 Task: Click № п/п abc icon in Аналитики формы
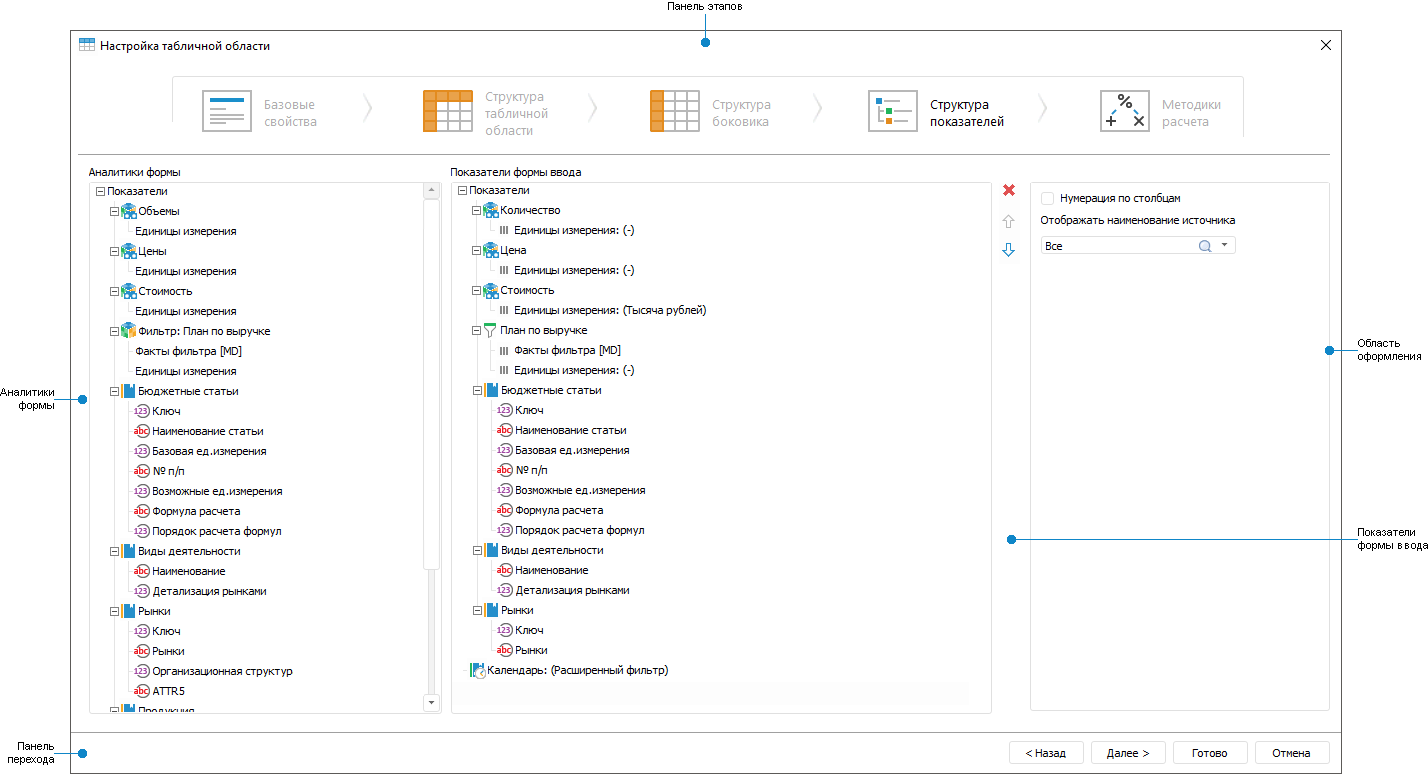142,471
